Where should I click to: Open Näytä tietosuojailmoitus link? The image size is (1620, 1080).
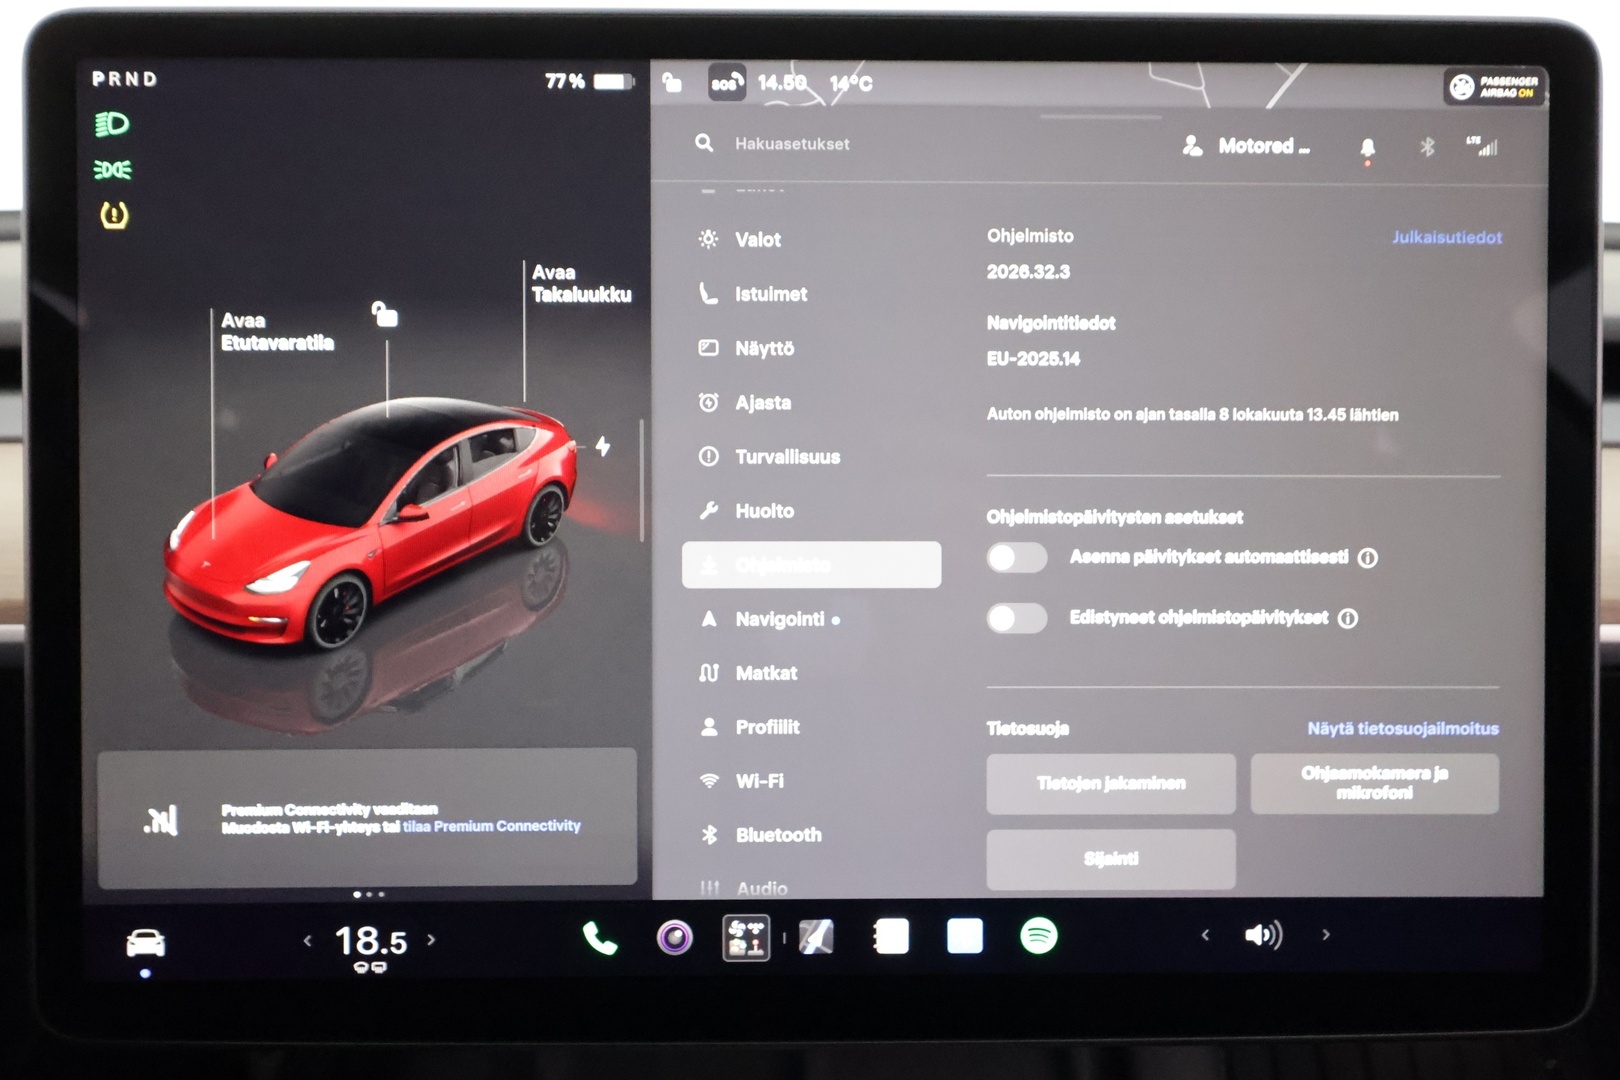coord(1403,729)
